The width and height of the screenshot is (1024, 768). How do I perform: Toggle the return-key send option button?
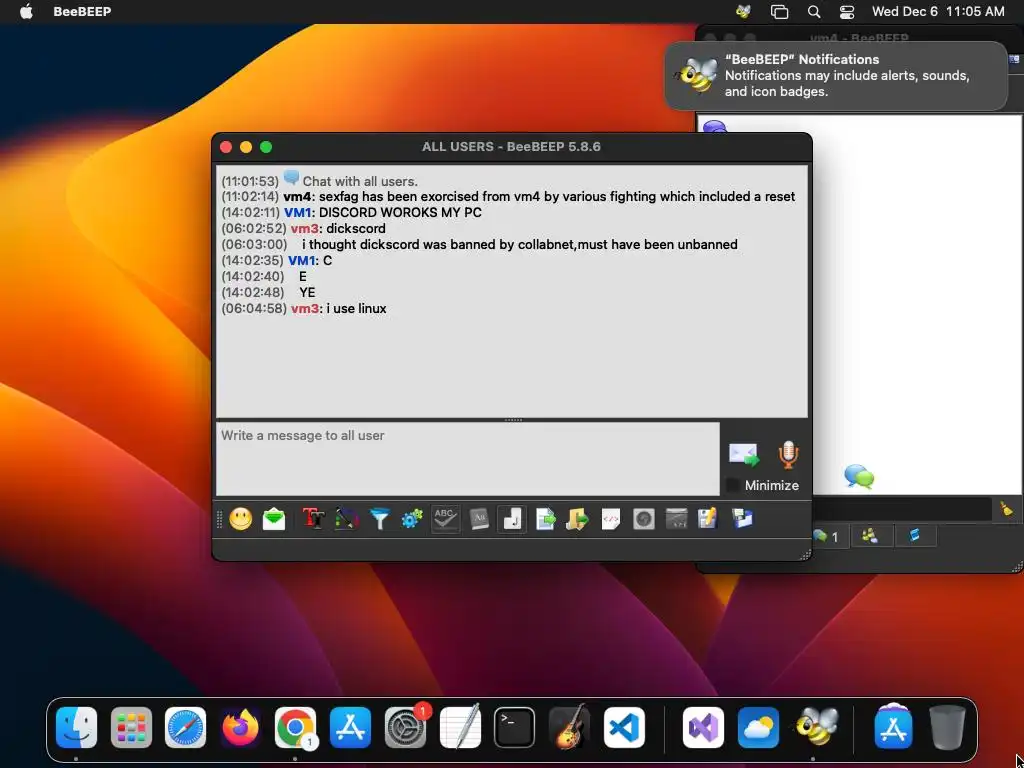(512, 519)
